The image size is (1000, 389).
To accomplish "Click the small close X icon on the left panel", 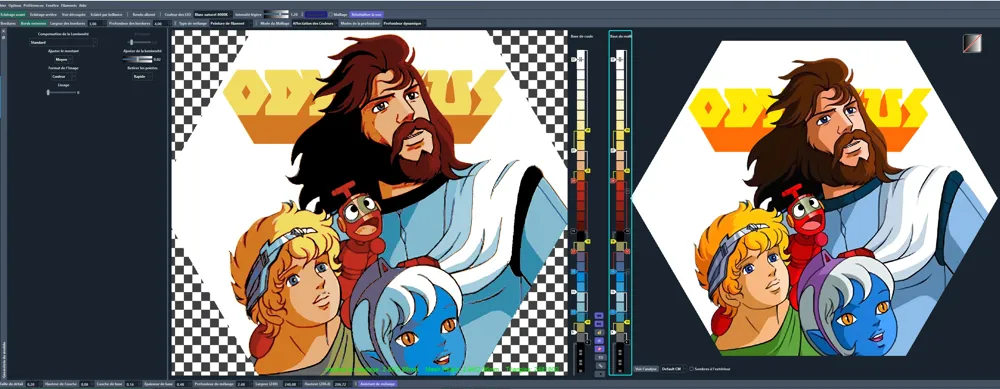I will 3,31.
